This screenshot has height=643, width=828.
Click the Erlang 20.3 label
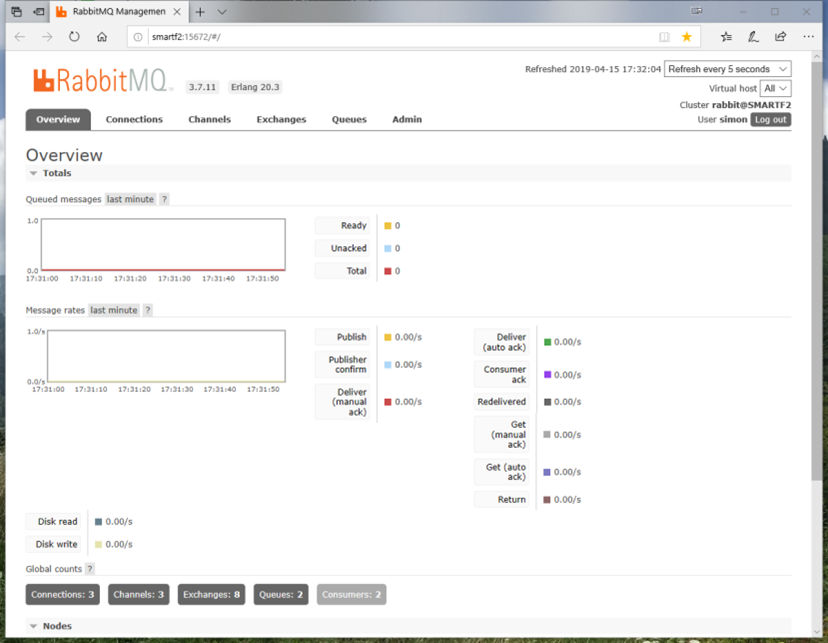[255, 87]
